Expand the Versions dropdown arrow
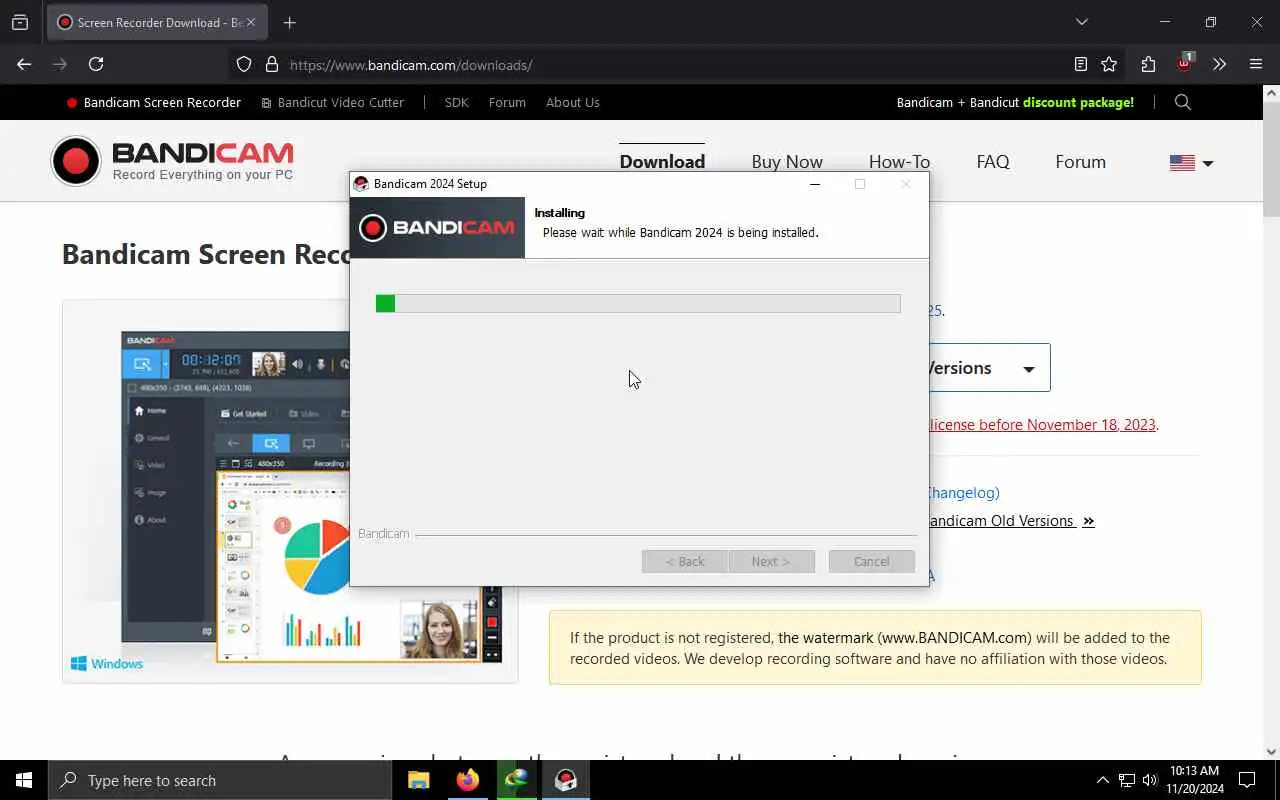 1028,369
